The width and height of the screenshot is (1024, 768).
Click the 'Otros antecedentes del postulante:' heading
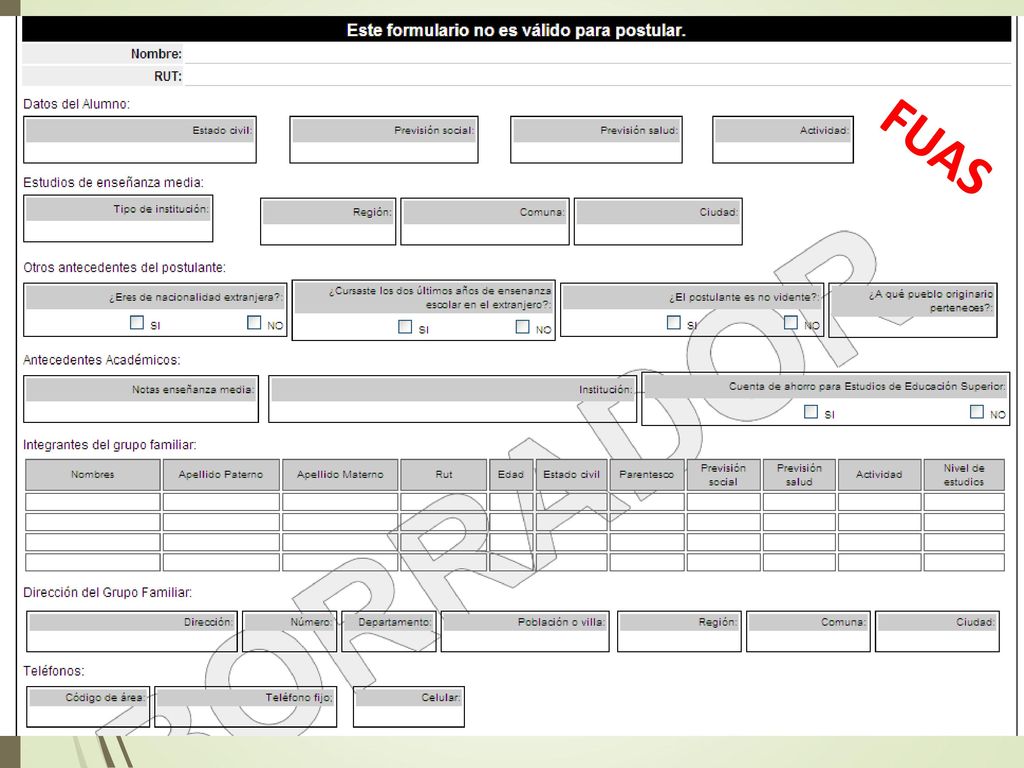(125, 267)
